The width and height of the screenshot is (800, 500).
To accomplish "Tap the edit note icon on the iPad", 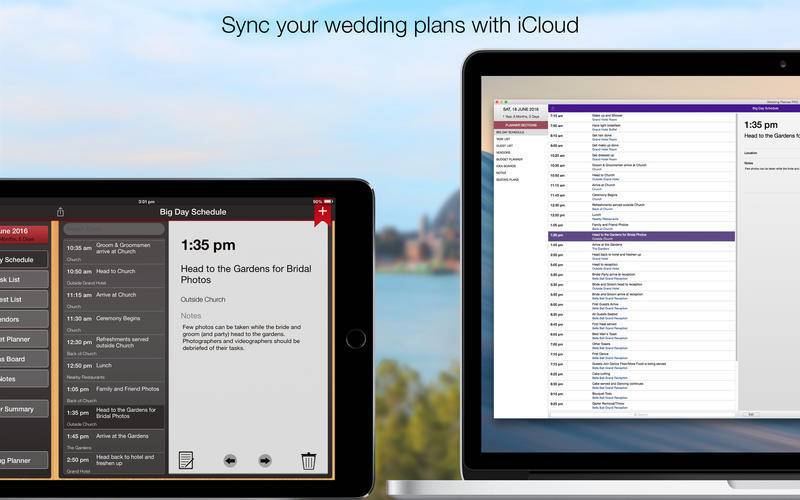I will (x=186, y=460).
